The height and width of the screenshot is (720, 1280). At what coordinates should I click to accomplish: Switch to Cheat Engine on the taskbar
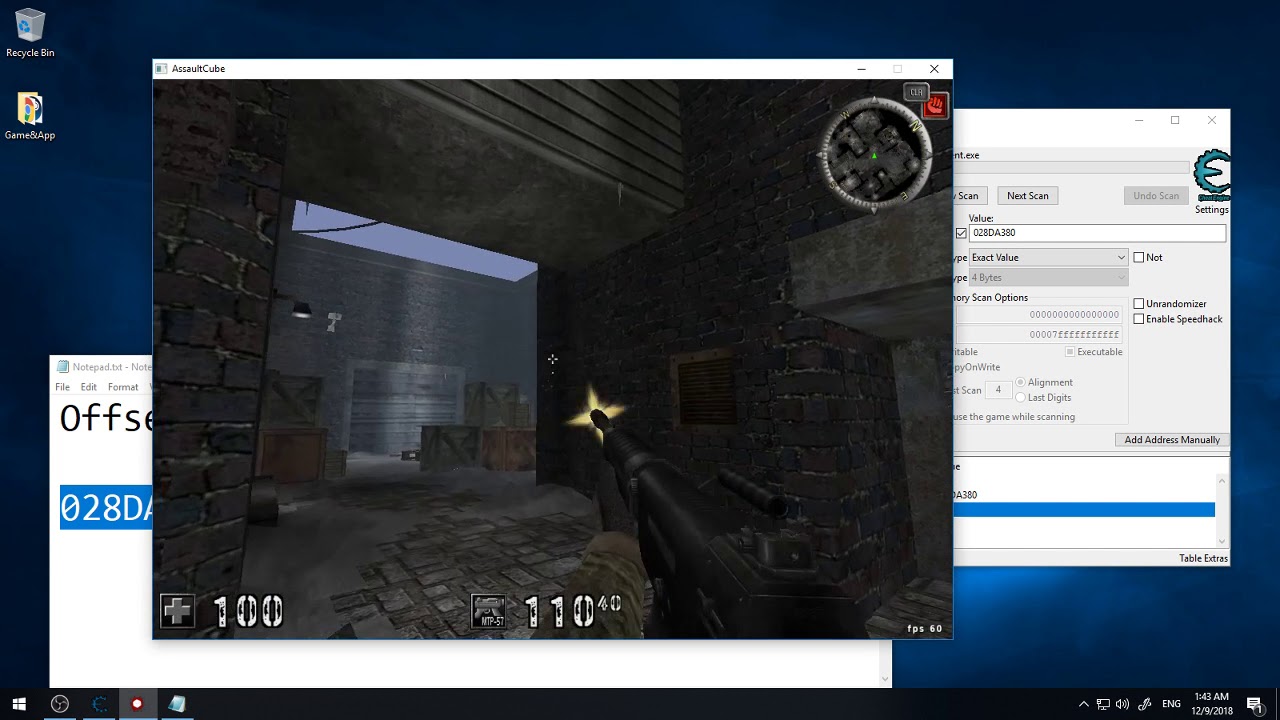[99, 704]
